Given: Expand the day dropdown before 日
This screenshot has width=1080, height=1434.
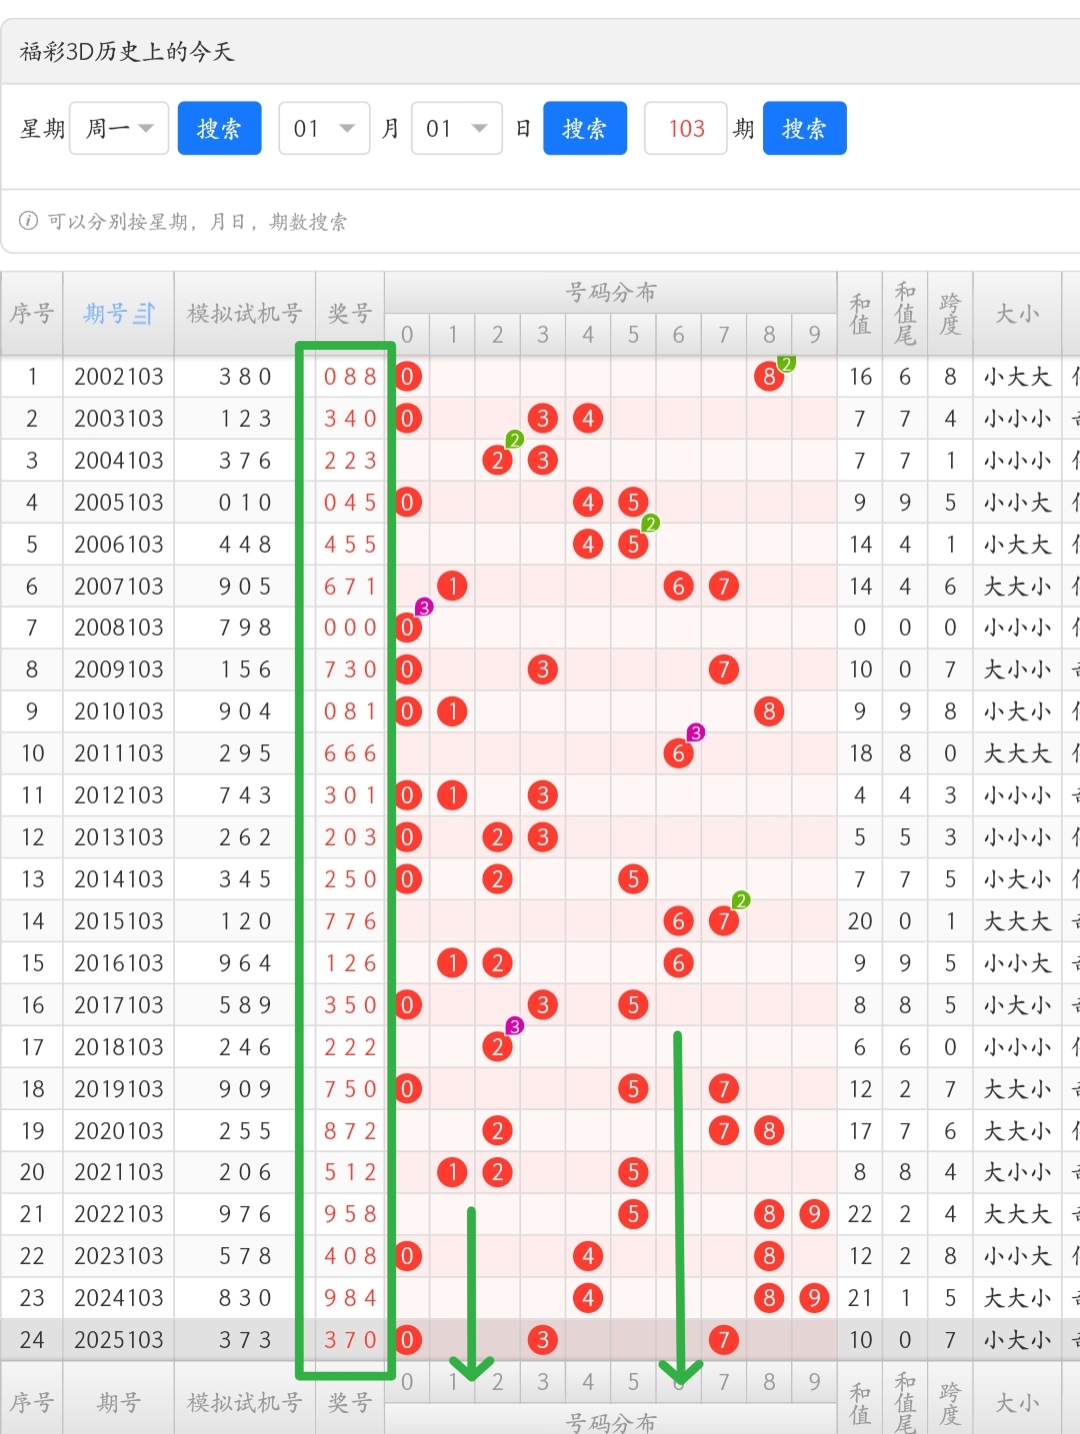Looking at the screenshot, I should [456, 129].
